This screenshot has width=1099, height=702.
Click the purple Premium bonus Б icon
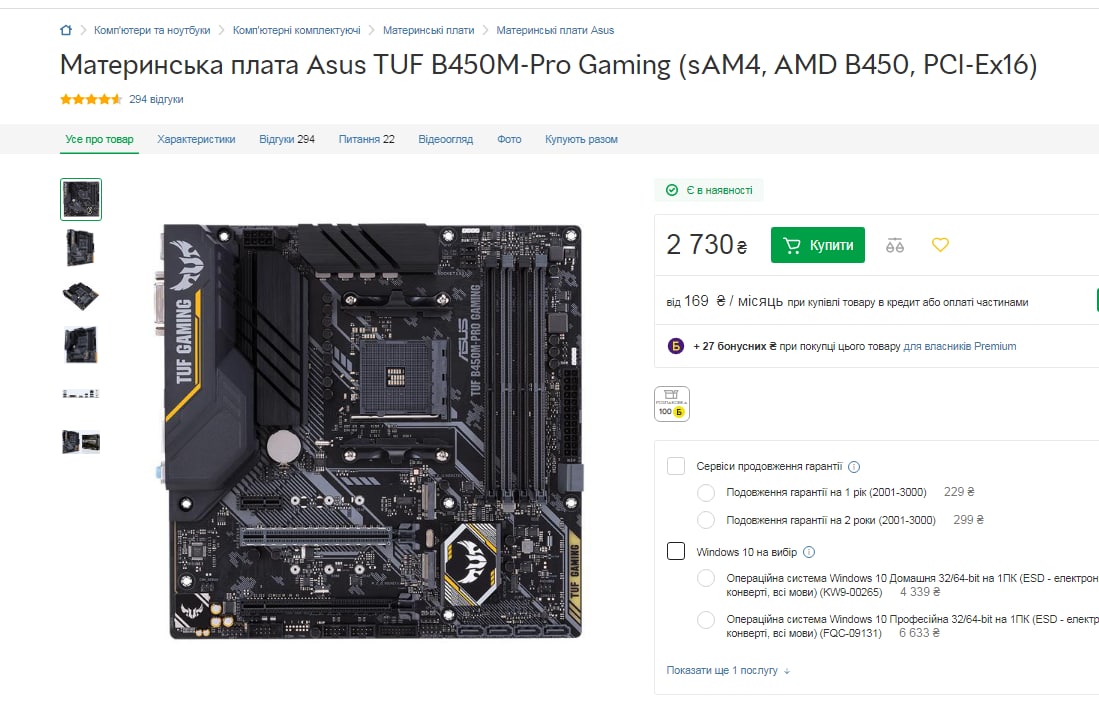click(676, 346)
